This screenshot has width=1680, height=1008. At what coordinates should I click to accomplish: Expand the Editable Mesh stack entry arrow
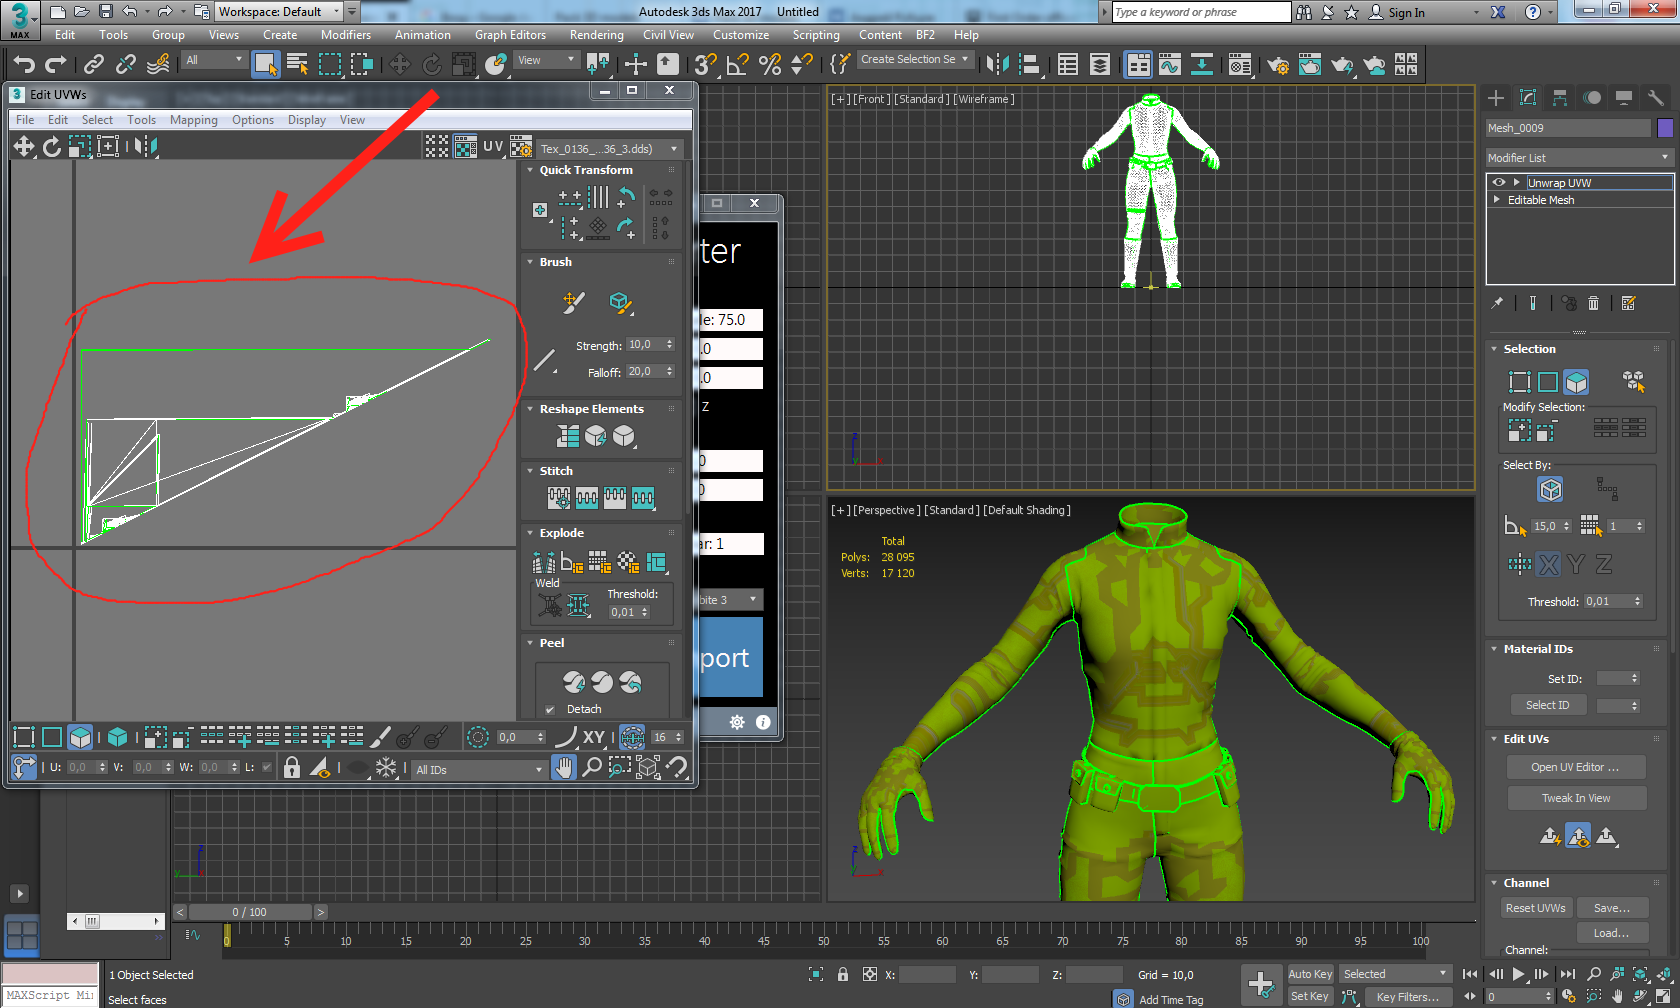1497,200
